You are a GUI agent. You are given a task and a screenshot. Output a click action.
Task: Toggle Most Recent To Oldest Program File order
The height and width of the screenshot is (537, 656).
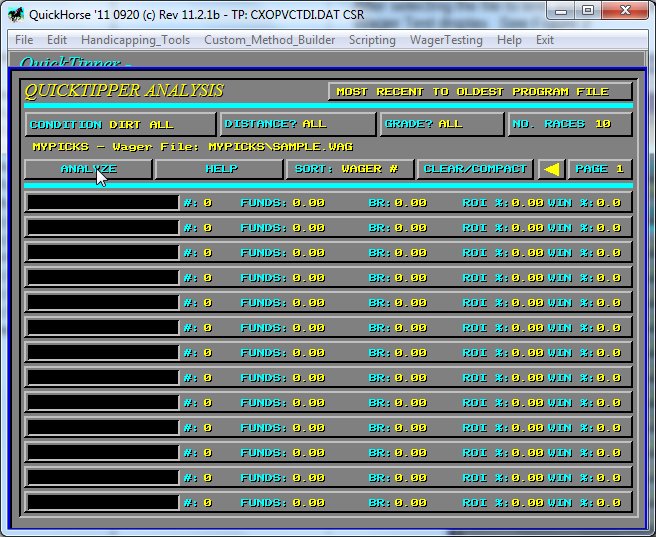click(480, 92)
